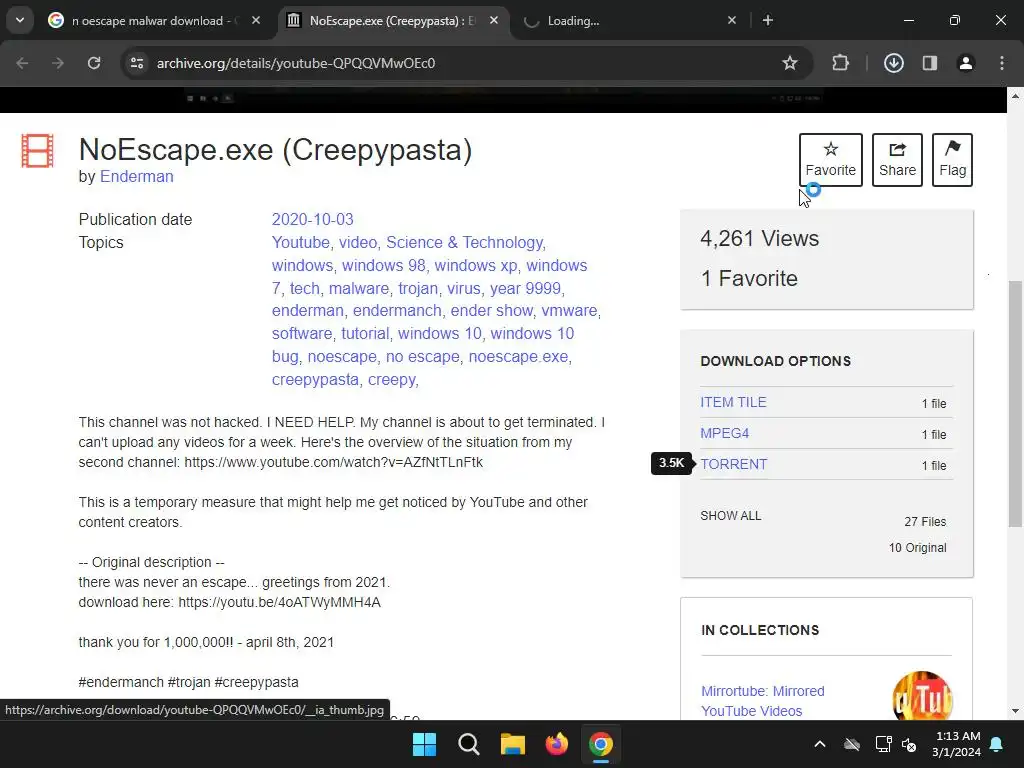Bookmark this page with the star icon
Viewport: 1024px width, 768px height.
(x=790, y=63)
